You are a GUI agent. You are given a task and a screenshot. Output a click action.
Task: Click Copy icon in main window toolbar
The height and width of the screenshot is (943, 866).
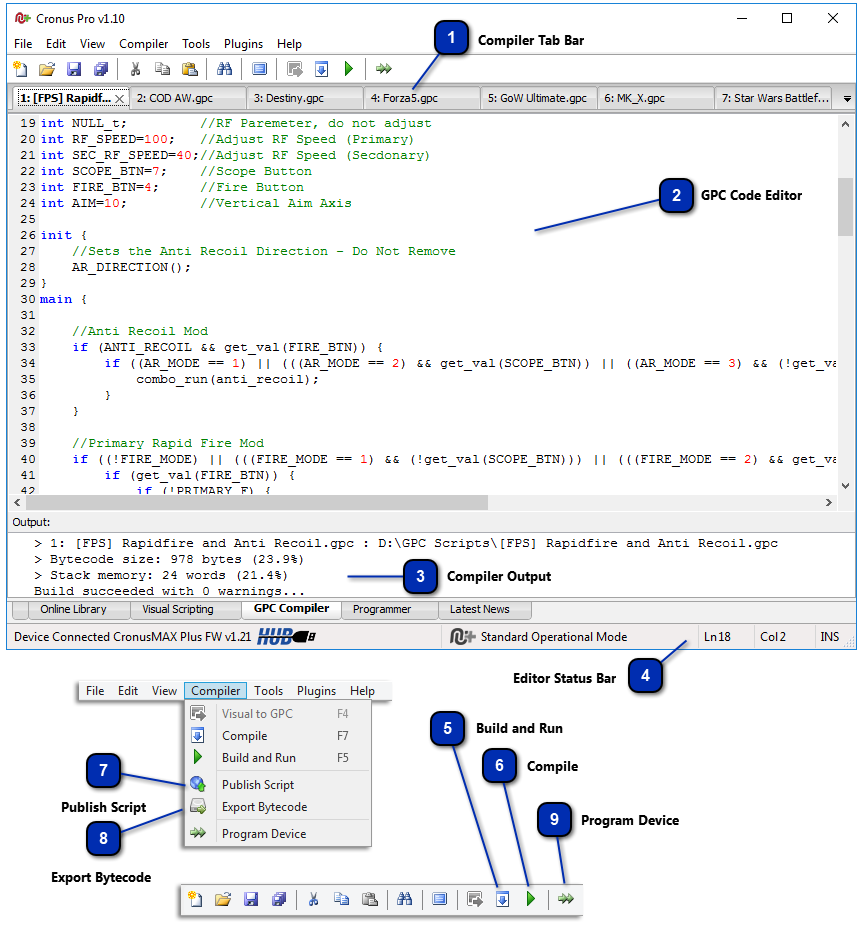pyautogui.click(x=162, y=69)
